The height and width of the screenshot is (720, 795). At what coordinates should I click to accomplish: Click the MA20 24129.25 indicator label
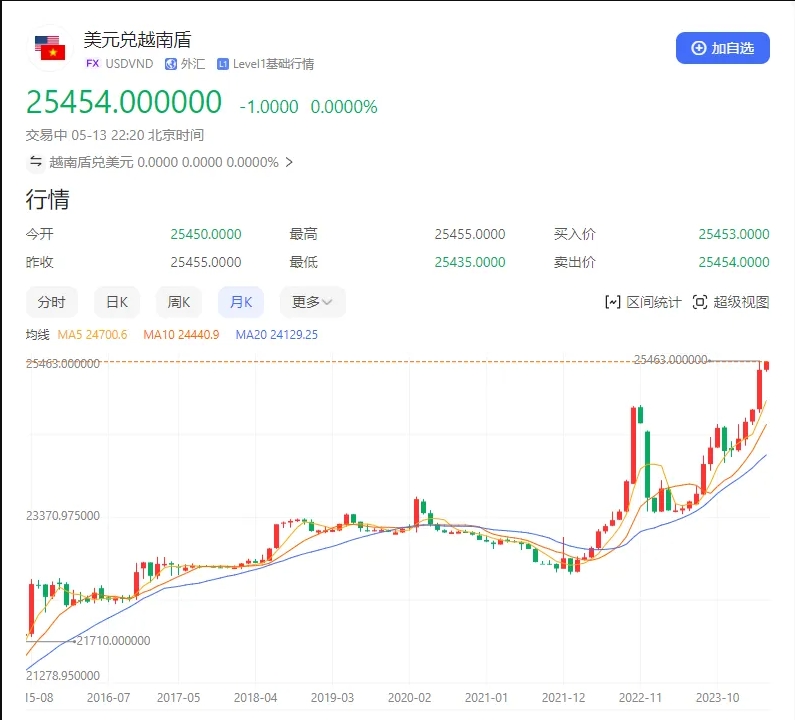point(276,335)
